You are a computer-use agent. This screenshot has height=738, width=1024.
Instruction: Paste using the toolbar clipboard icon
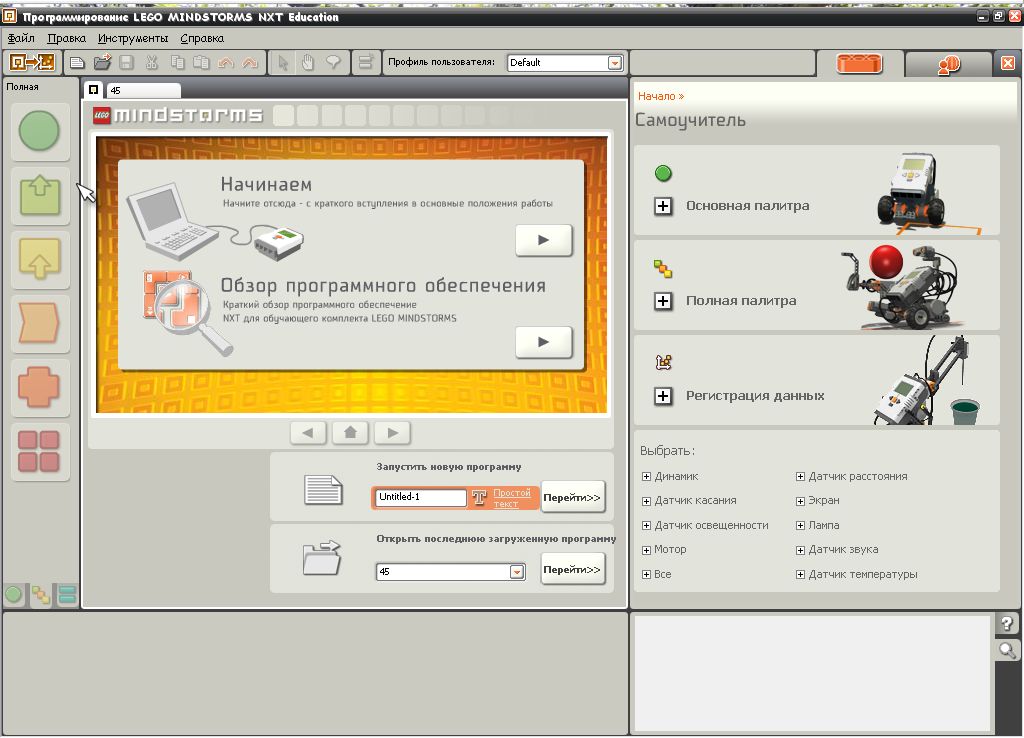click(202, 63)
